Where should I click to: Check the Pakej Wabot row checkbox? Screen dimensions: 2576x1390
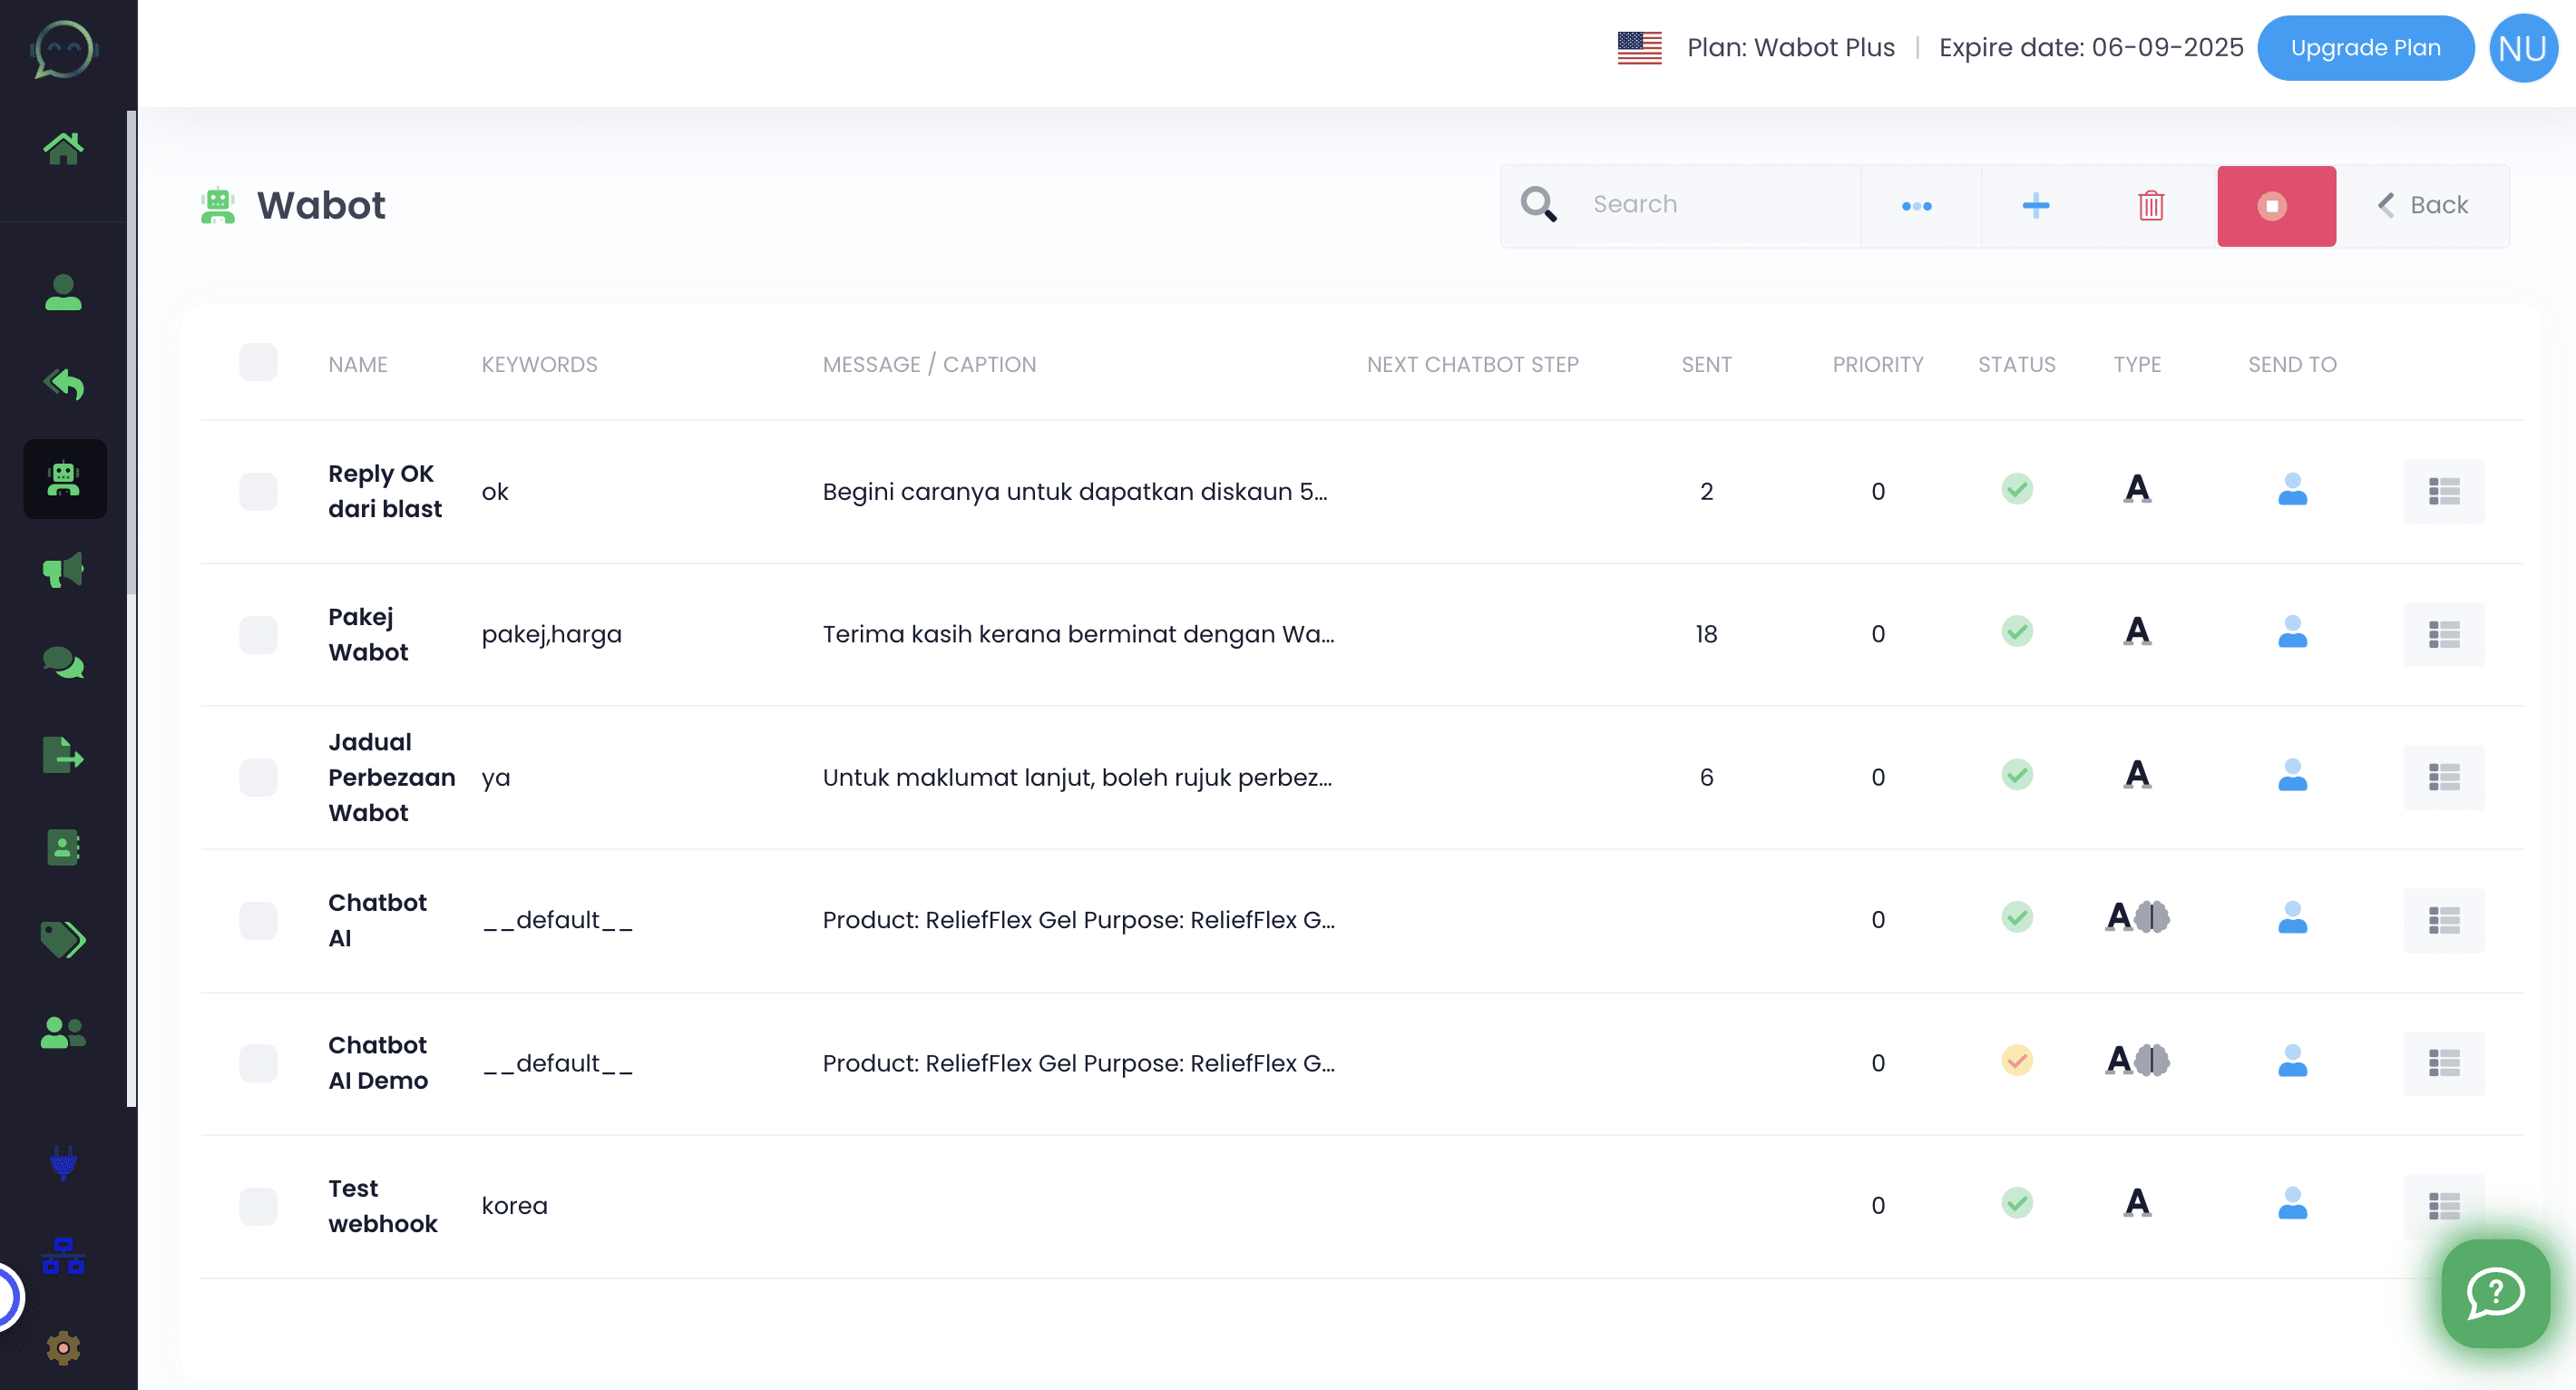pos(258,634)
